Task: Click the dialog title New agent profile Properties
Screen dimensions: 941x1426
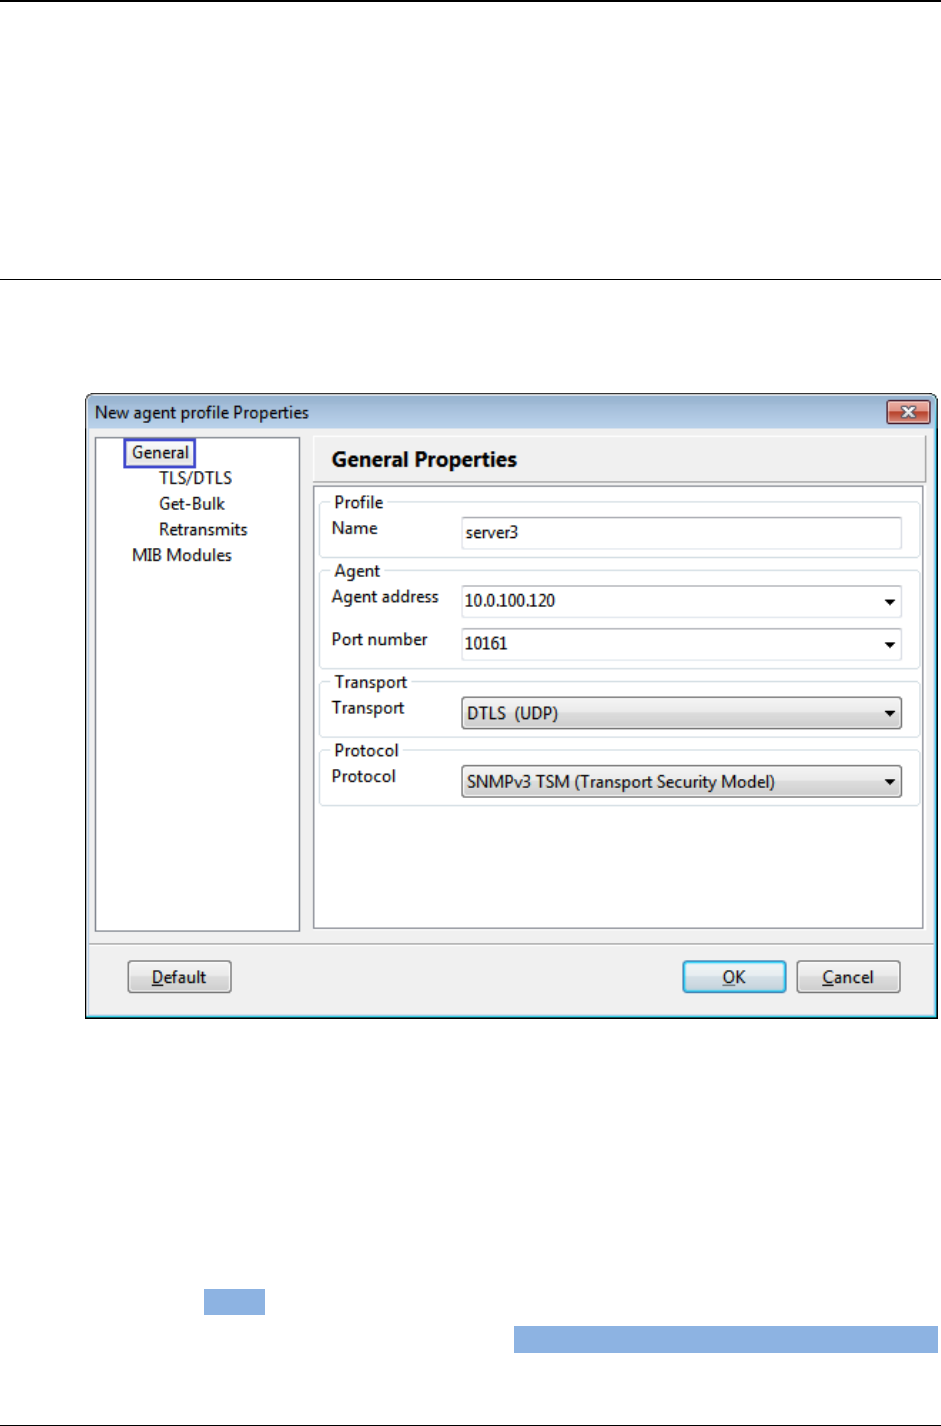Action: [202, 413]
